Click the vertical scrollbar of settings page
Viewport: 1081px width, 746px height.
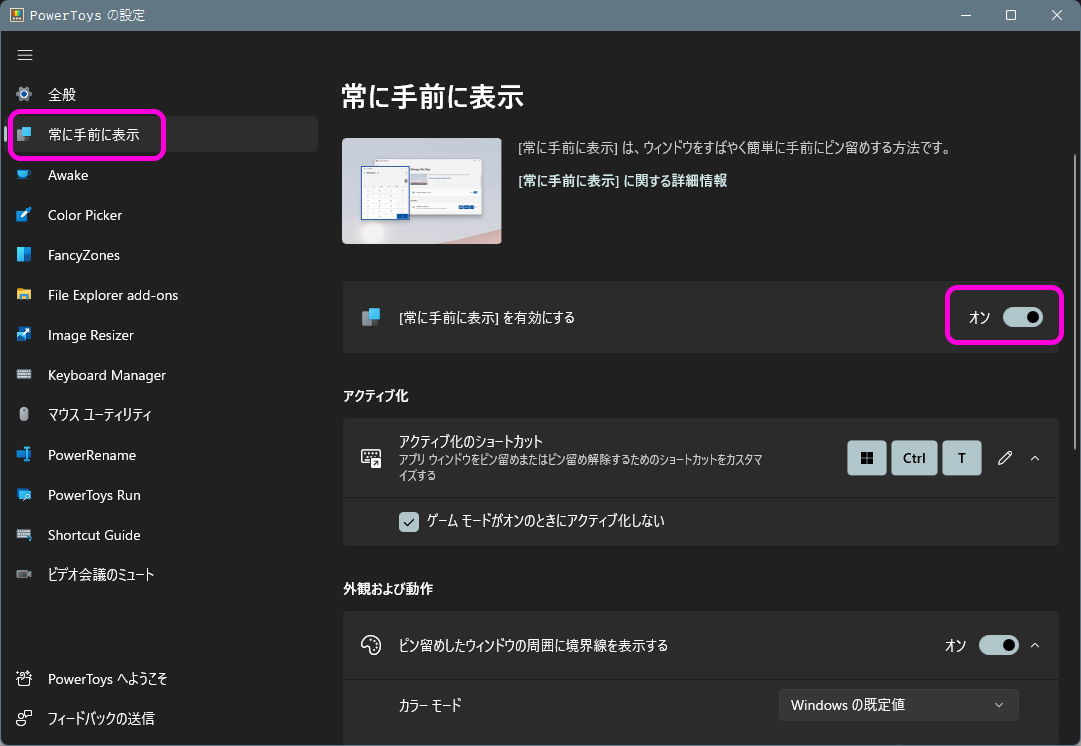click(x=1075, y=302)
